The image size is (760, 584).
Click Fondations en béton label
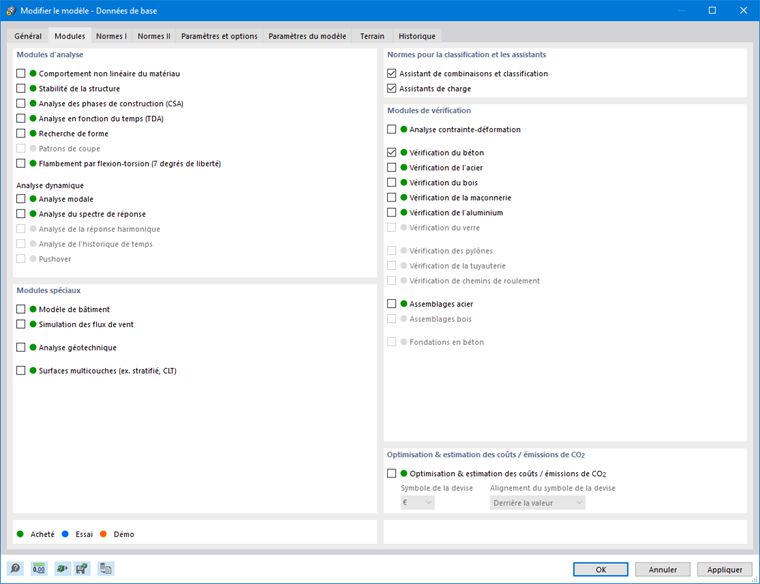click(x=446, y=342)
